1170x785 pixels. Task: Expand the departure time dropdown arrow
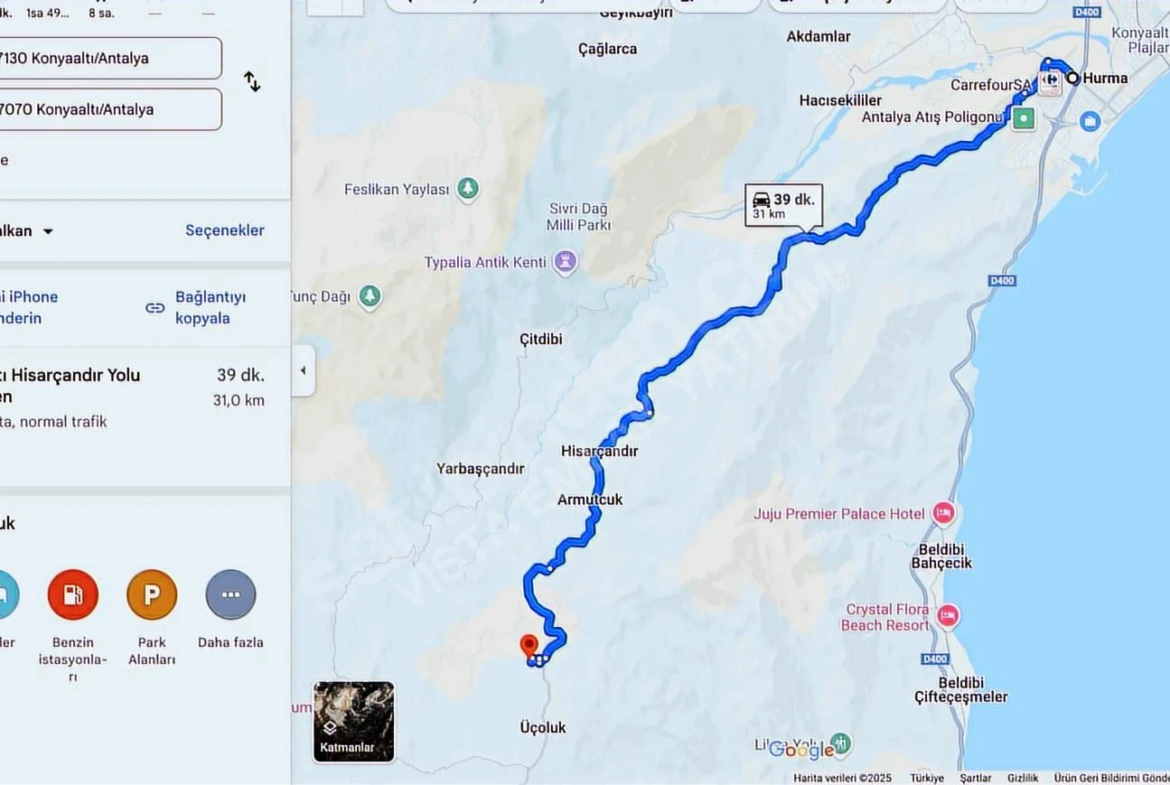click(48, 231)
